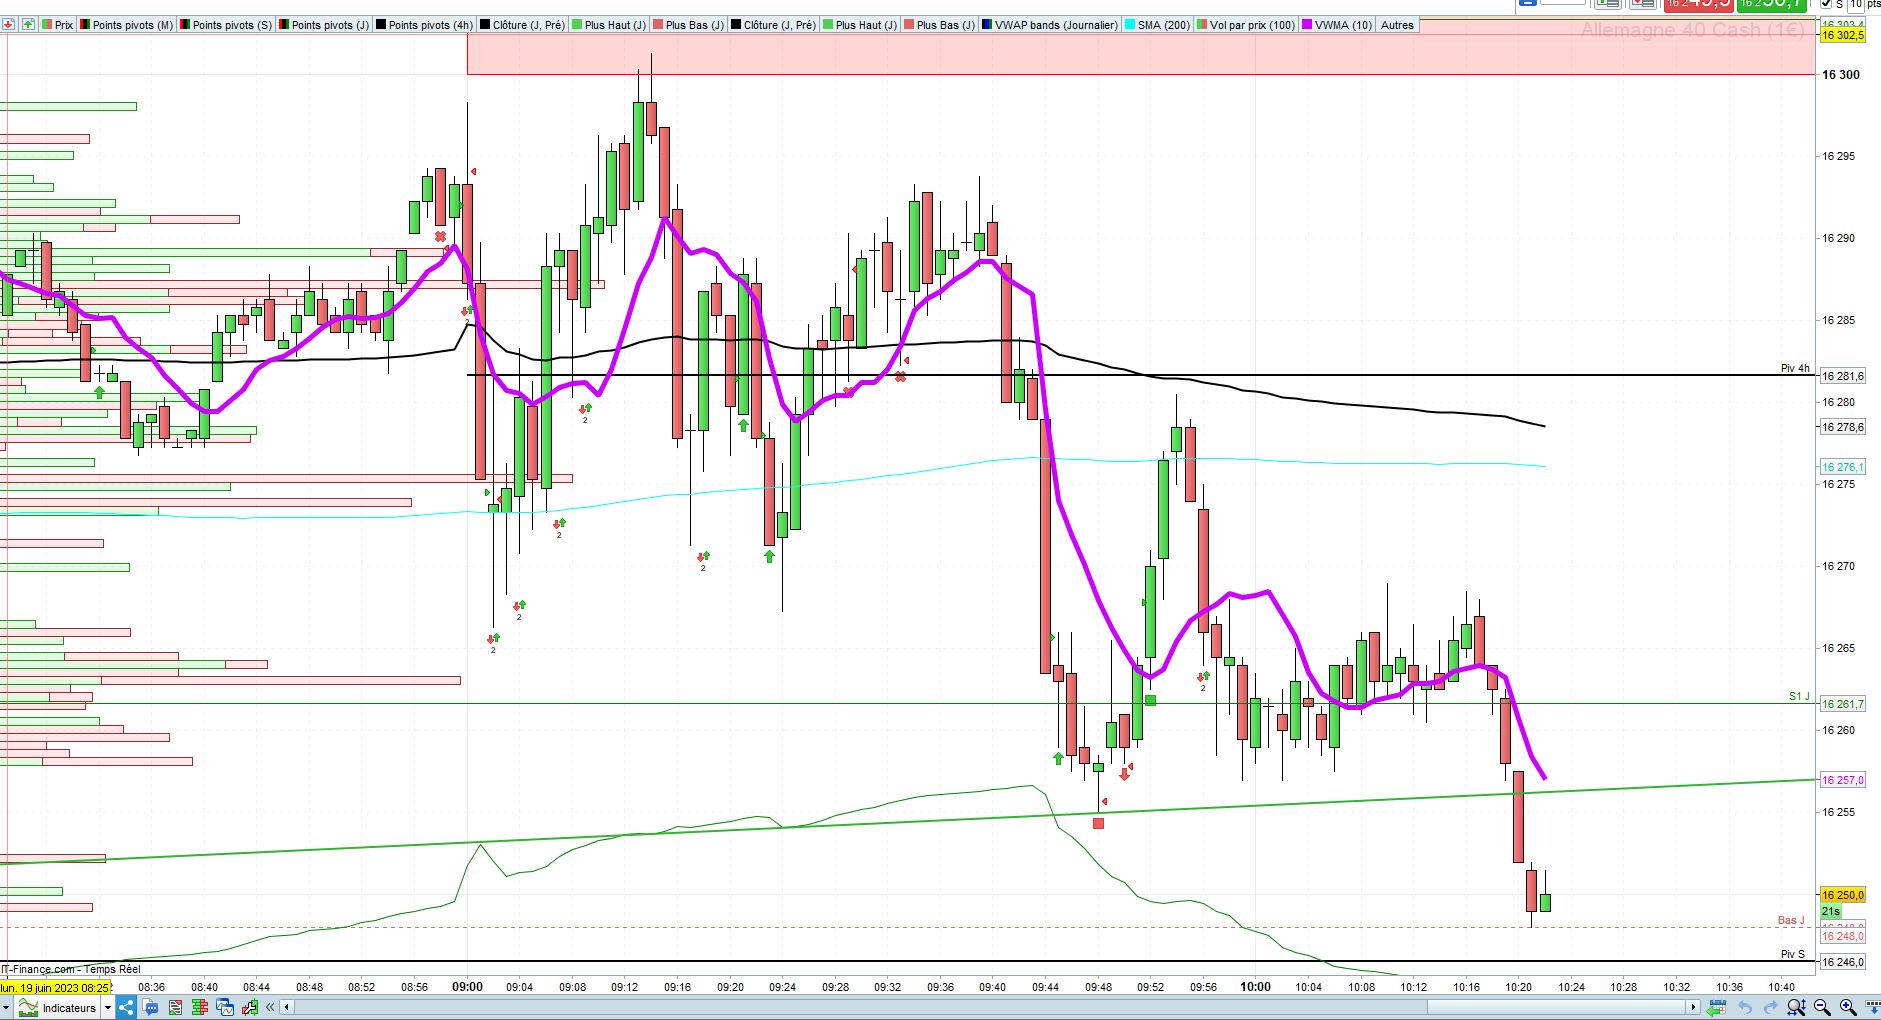Screen dimensions: 1881x1020
Task: Select the Points pivots (S) indicator tag
Action: [225, 24]
